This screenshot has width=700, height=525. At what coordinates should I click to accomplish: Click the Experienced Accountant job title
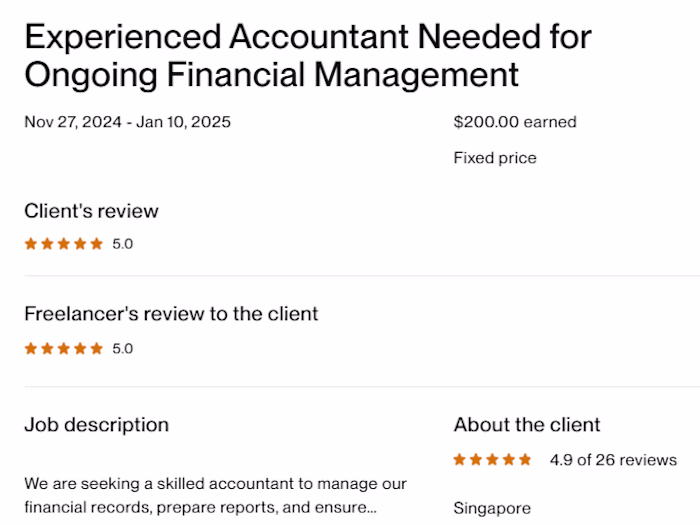(x=308, y=56)
